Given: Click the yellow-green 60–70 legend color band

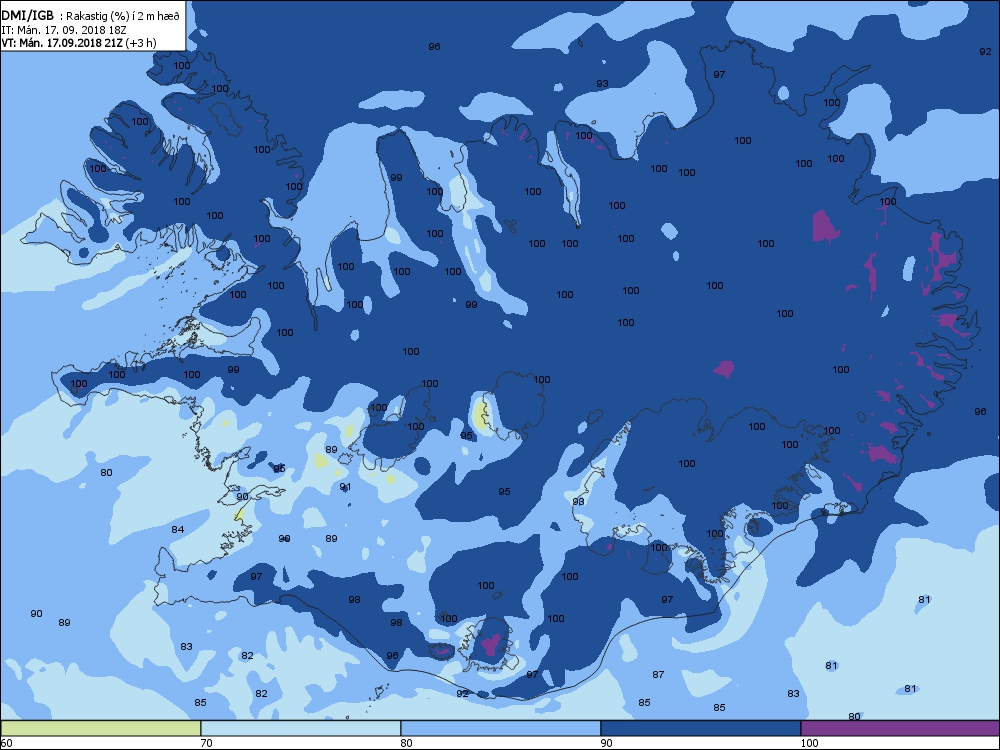Looking at the screenshot, I should pos(101,728).
